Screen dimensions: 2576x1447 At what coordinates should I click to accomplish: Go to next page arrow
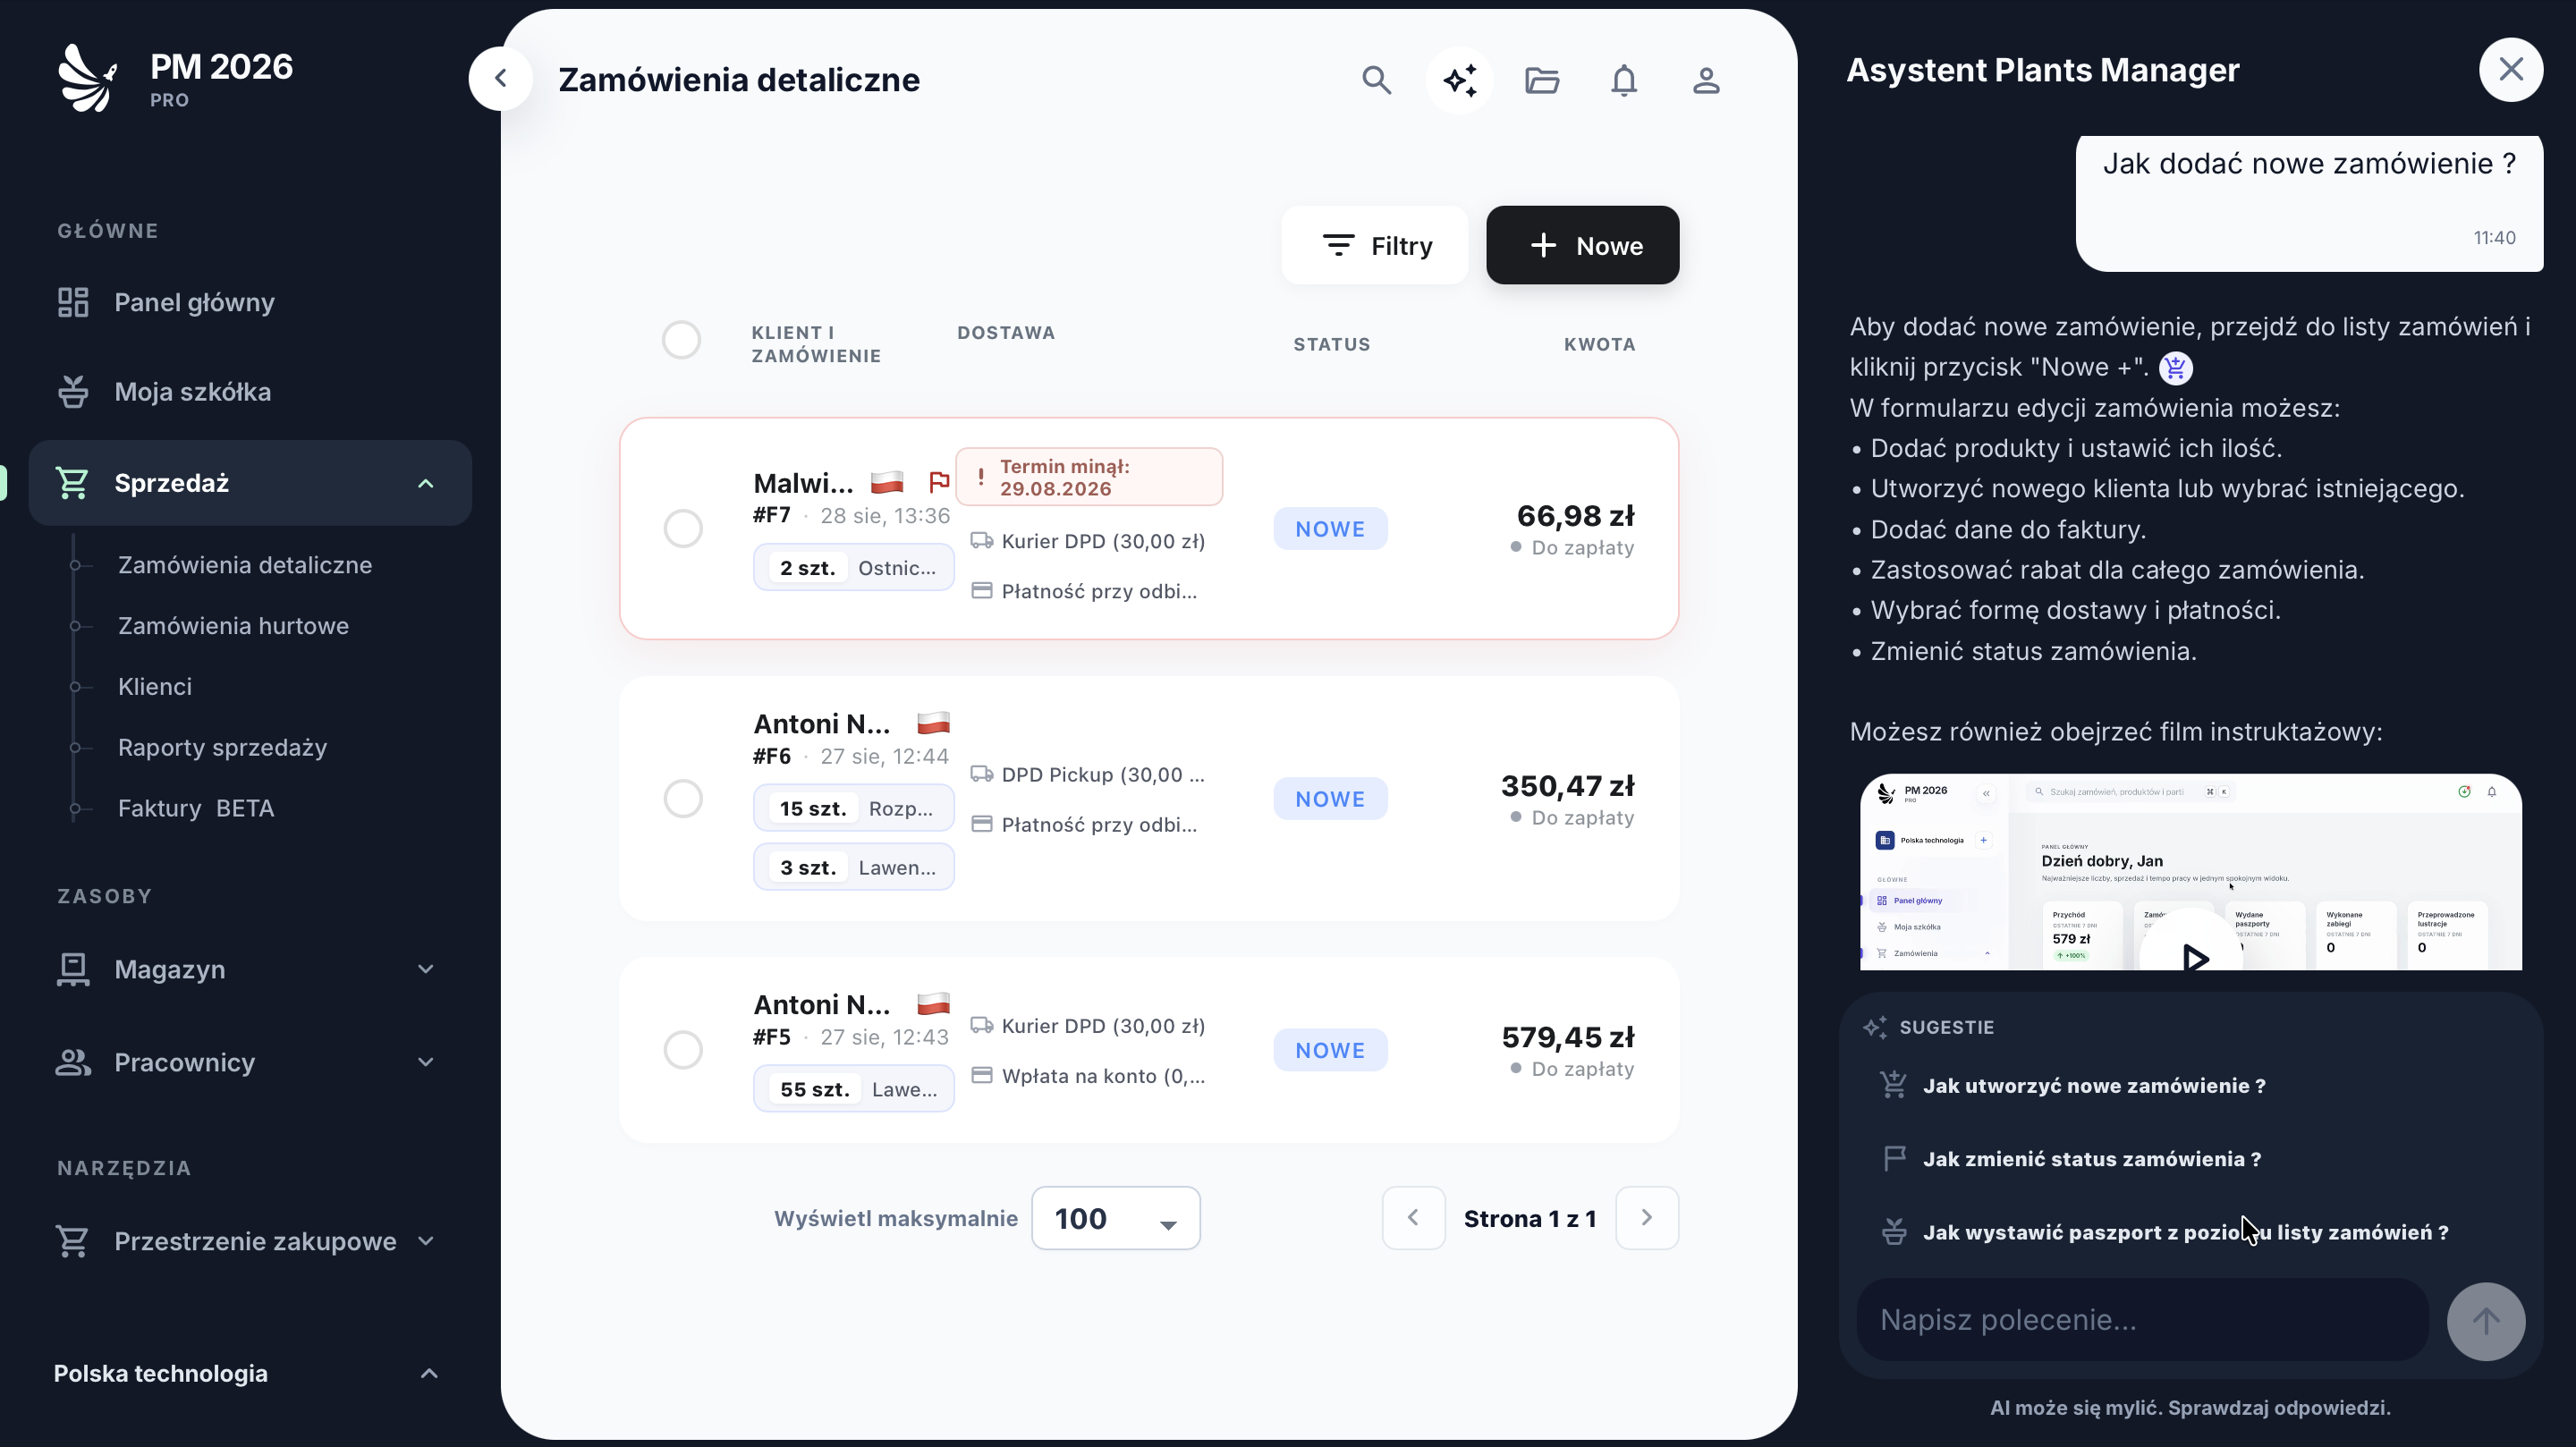tap(1647, 1217)
